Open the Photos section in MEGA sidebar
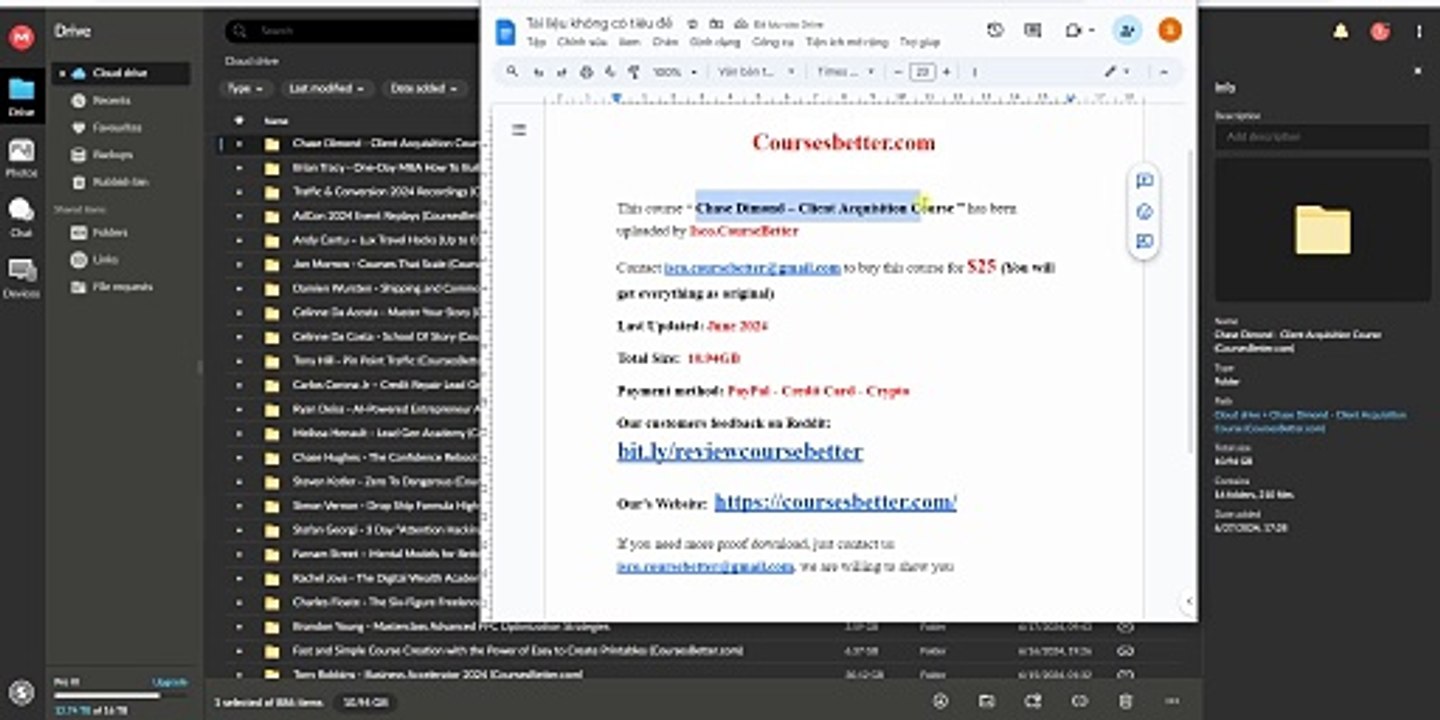 (21, 158)
